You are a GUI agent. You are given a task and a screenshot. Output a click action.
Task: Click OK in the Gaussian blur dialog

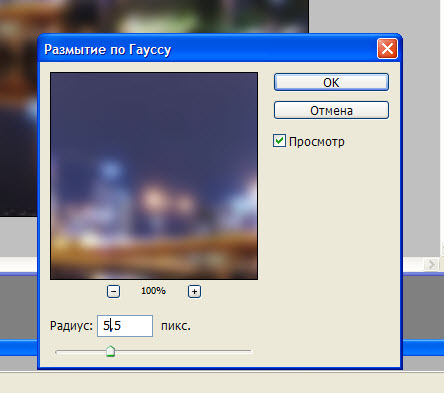pyautogui.click(x=331, y=82)
